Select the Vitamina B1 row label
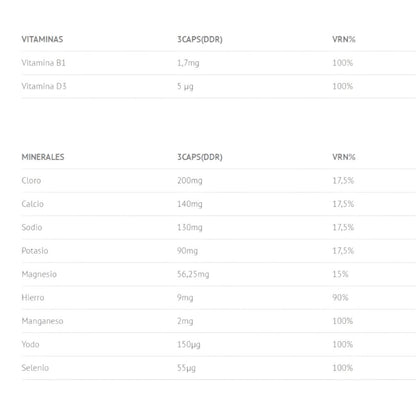 (x=43, y=63)
